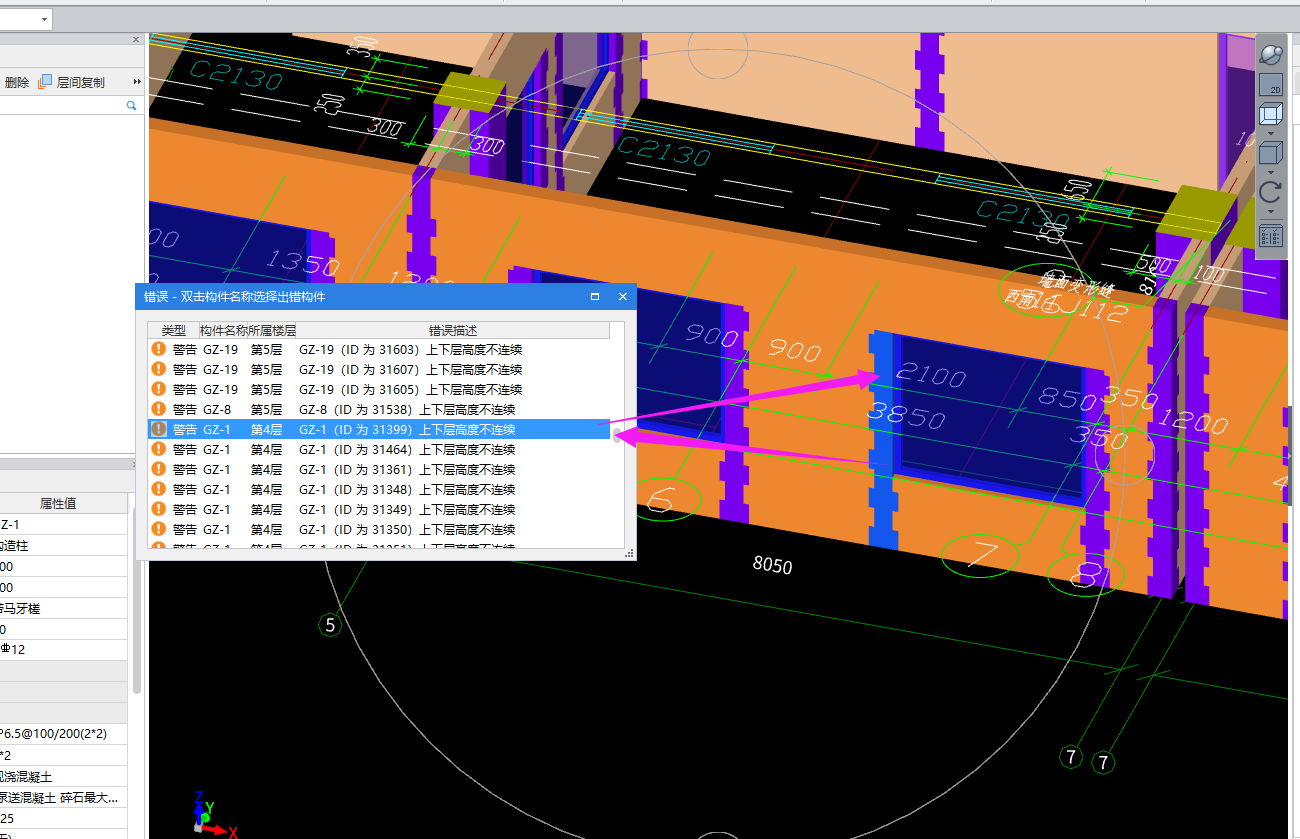The height and width of the screenshot is (839, 1300).
Task: Select warning row GZ-8 ID 31538
Action: (x=379, y=410)
